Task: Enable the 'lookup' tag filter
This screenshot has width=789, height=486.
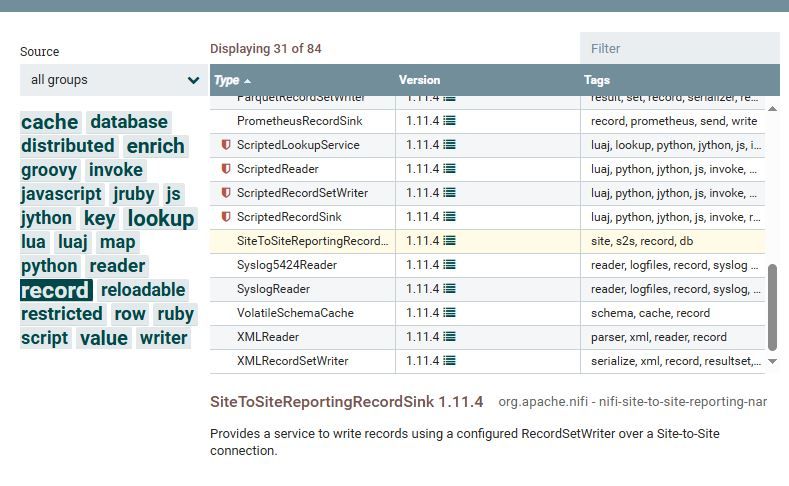Action: (x=160, y=218)
